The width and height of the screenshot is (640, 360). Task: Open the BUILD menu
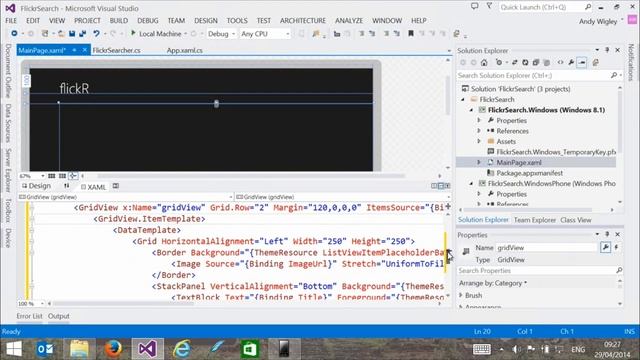point(118,20)
